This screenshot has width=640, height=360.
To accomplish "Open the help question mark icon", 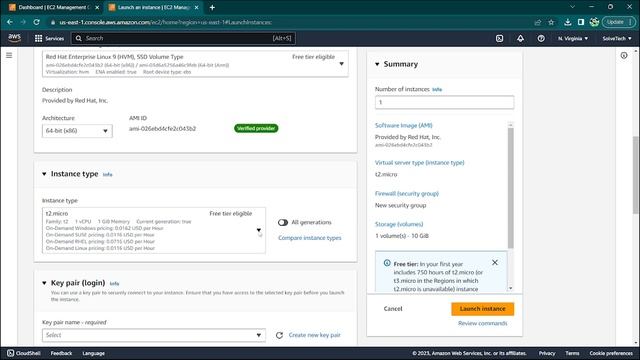I will pyautogui.click(x=541, y=38).
